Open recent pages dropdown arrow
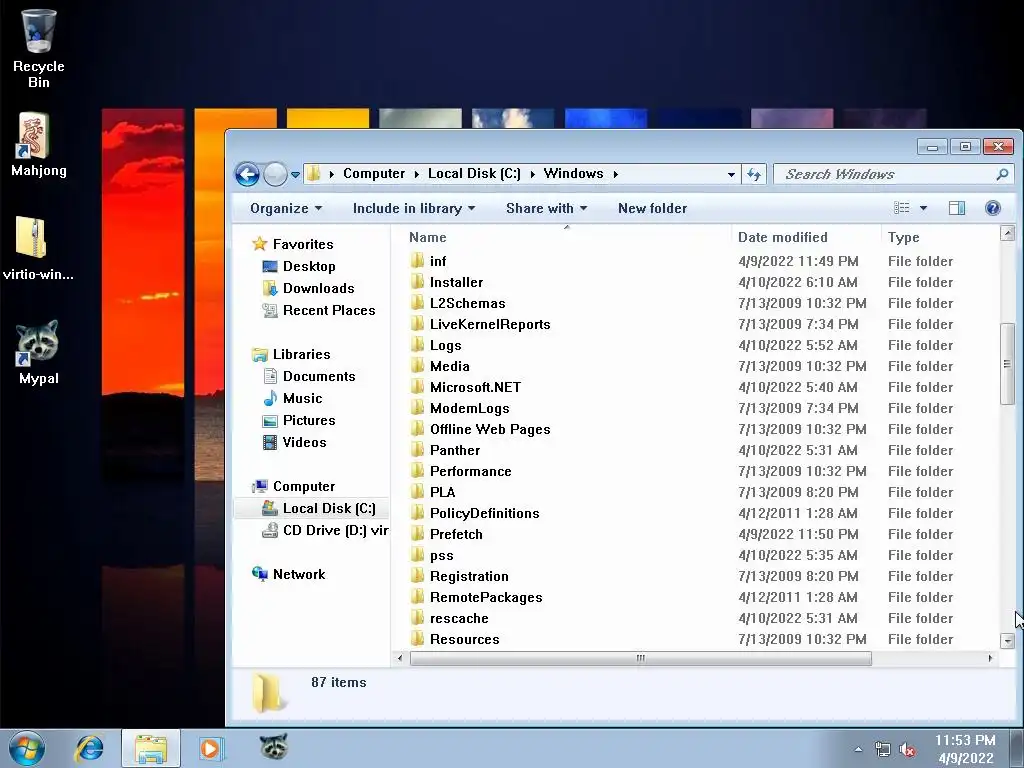 pos(295,175)
